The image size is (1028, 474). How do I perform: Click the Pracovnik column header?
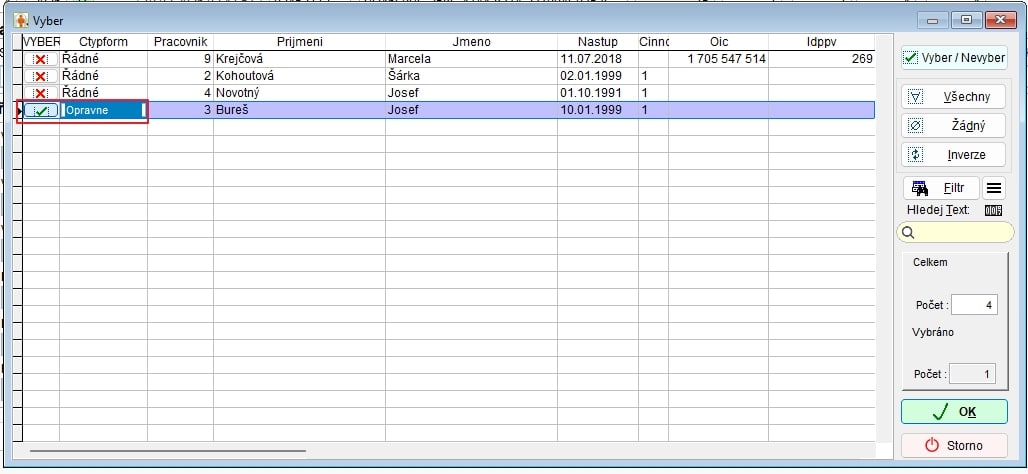coord(180,42)
